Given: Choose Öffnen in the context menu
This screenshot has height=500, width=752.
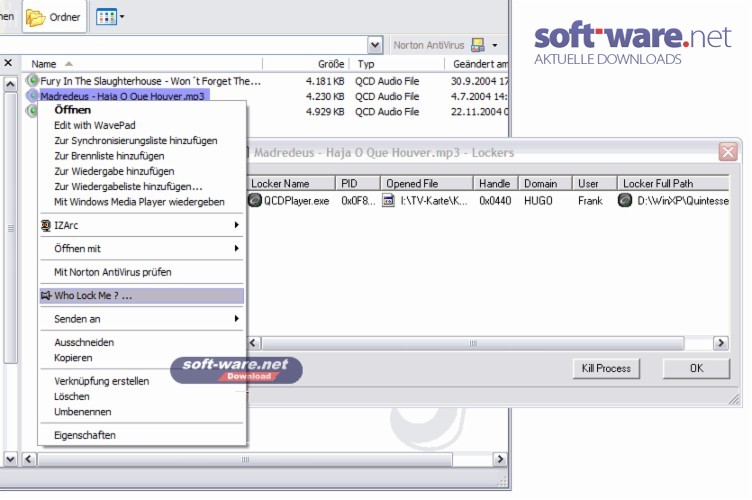Looking at the screenshot, I should click(142, 110).
